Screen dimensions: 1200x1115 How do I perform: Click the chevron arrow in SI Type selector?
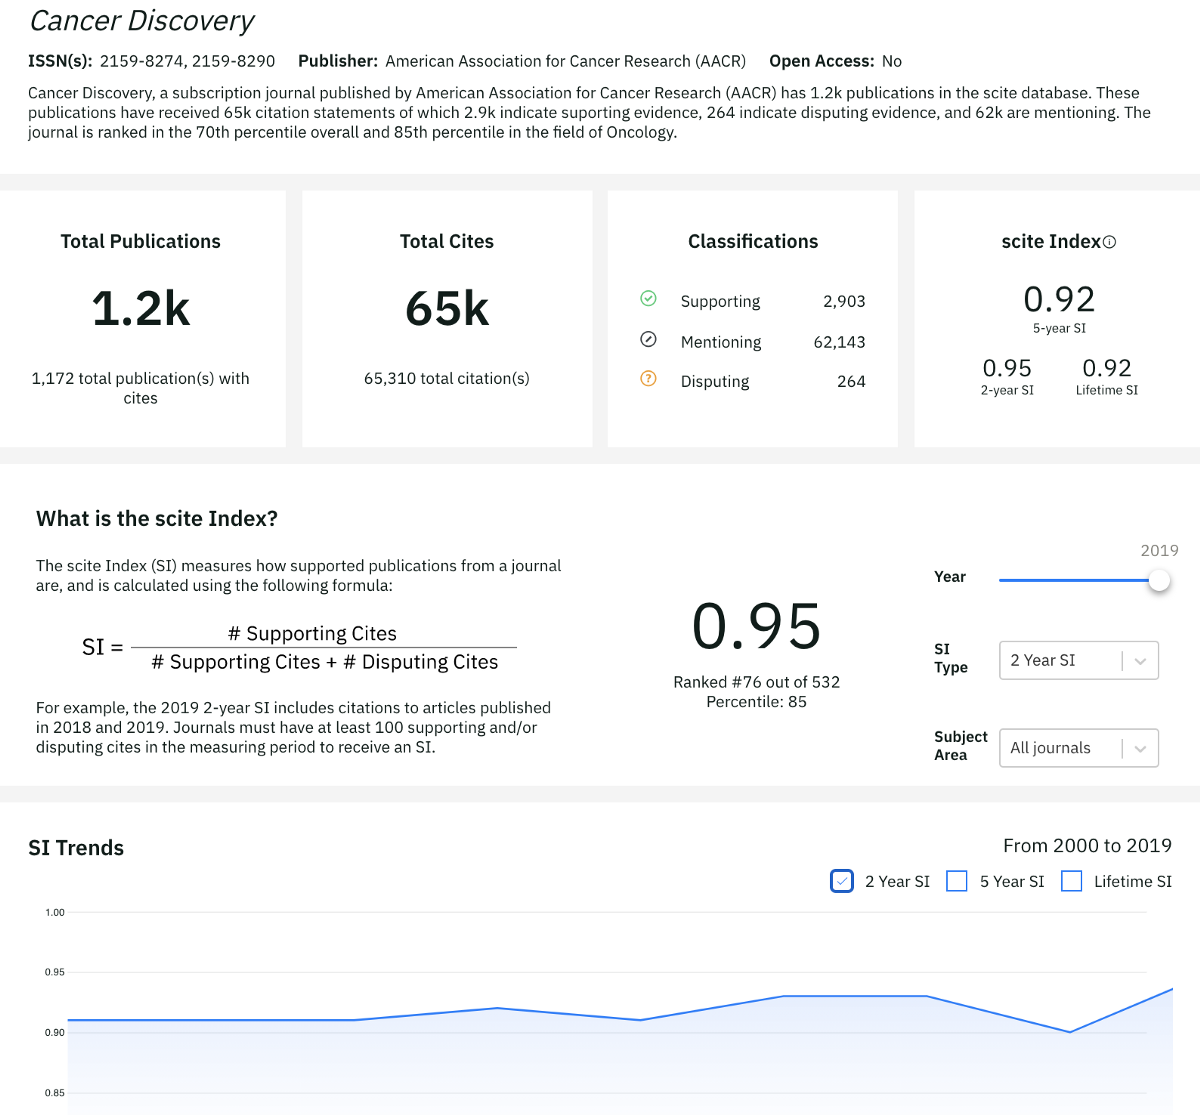(1140, 661)
